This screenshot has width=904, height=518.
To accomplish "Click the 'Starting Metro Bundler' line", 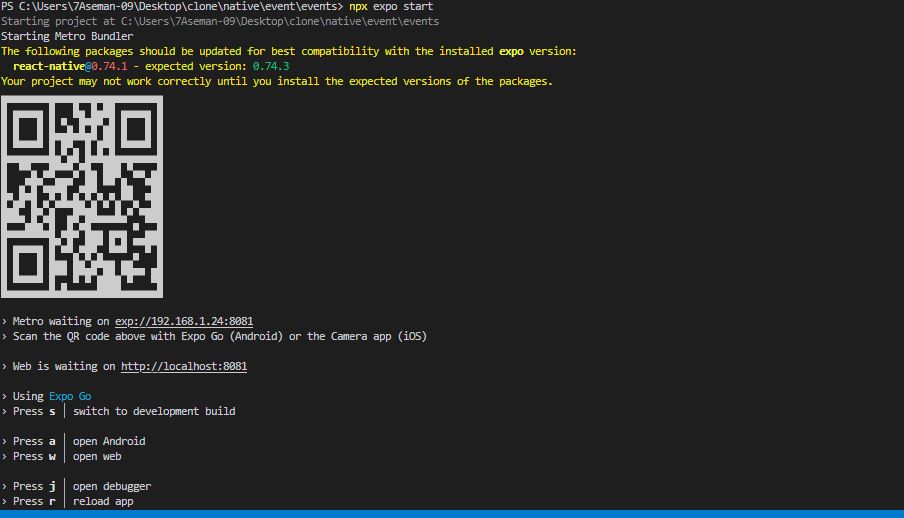I will (x=67, y=36).
